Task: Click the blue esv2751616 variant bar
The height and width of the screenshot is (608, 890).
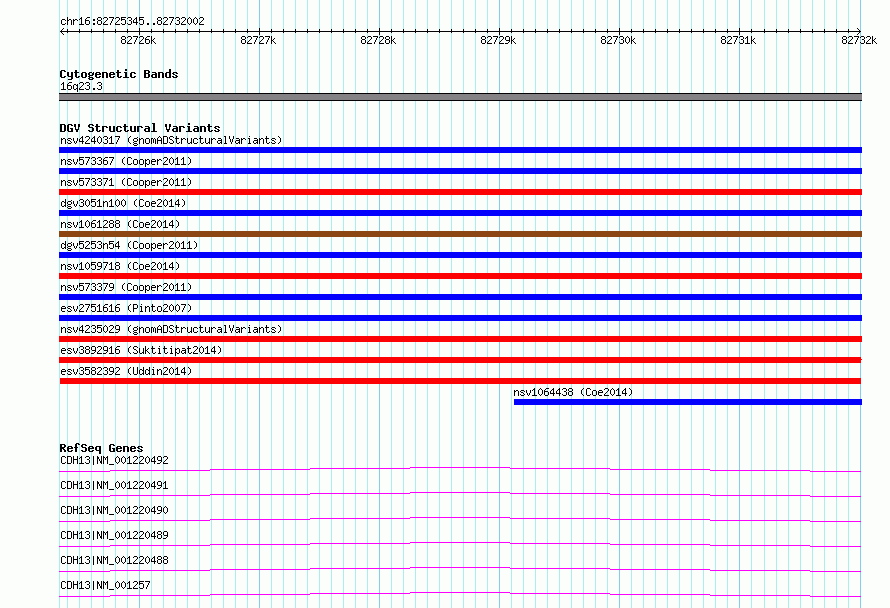Action: point(460,318)
